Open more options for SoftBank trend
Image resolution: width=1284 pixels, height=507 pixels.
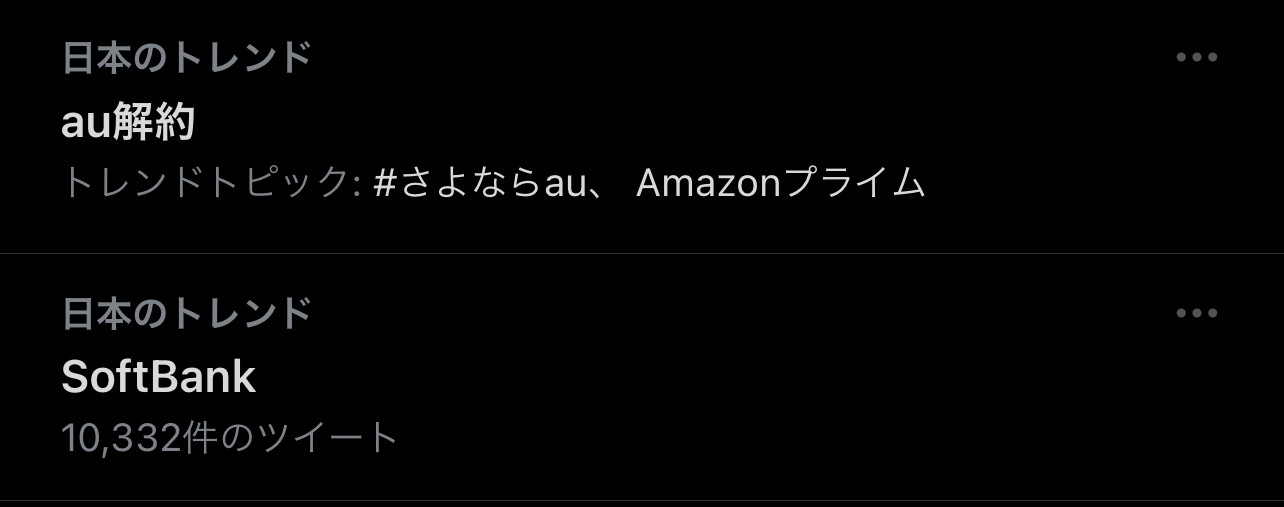tap(1196, 314)
